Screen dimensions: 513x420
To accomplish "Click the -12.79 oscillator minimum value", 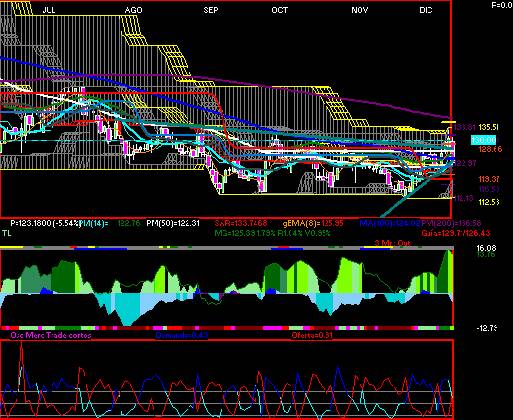I will click(x=487, y=328).
